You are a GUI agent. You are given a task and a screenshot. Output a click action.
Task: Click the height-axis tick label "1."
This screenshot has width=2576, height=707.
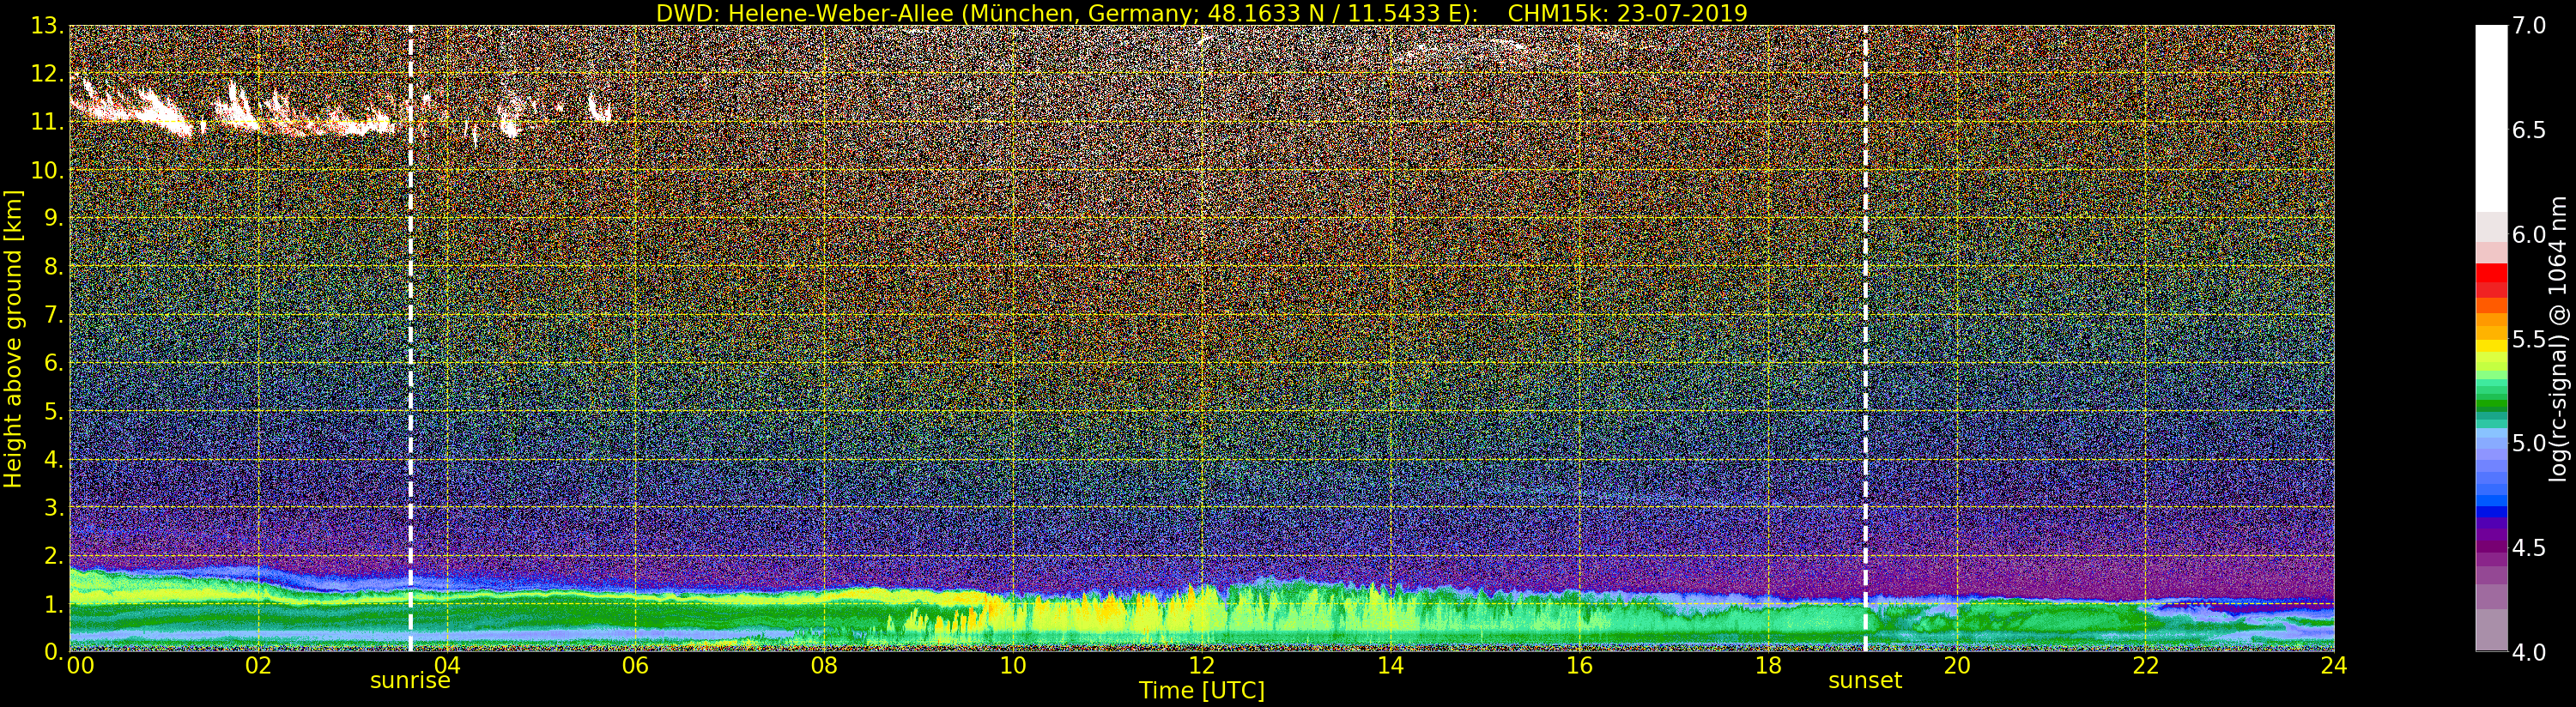[54, 603]
